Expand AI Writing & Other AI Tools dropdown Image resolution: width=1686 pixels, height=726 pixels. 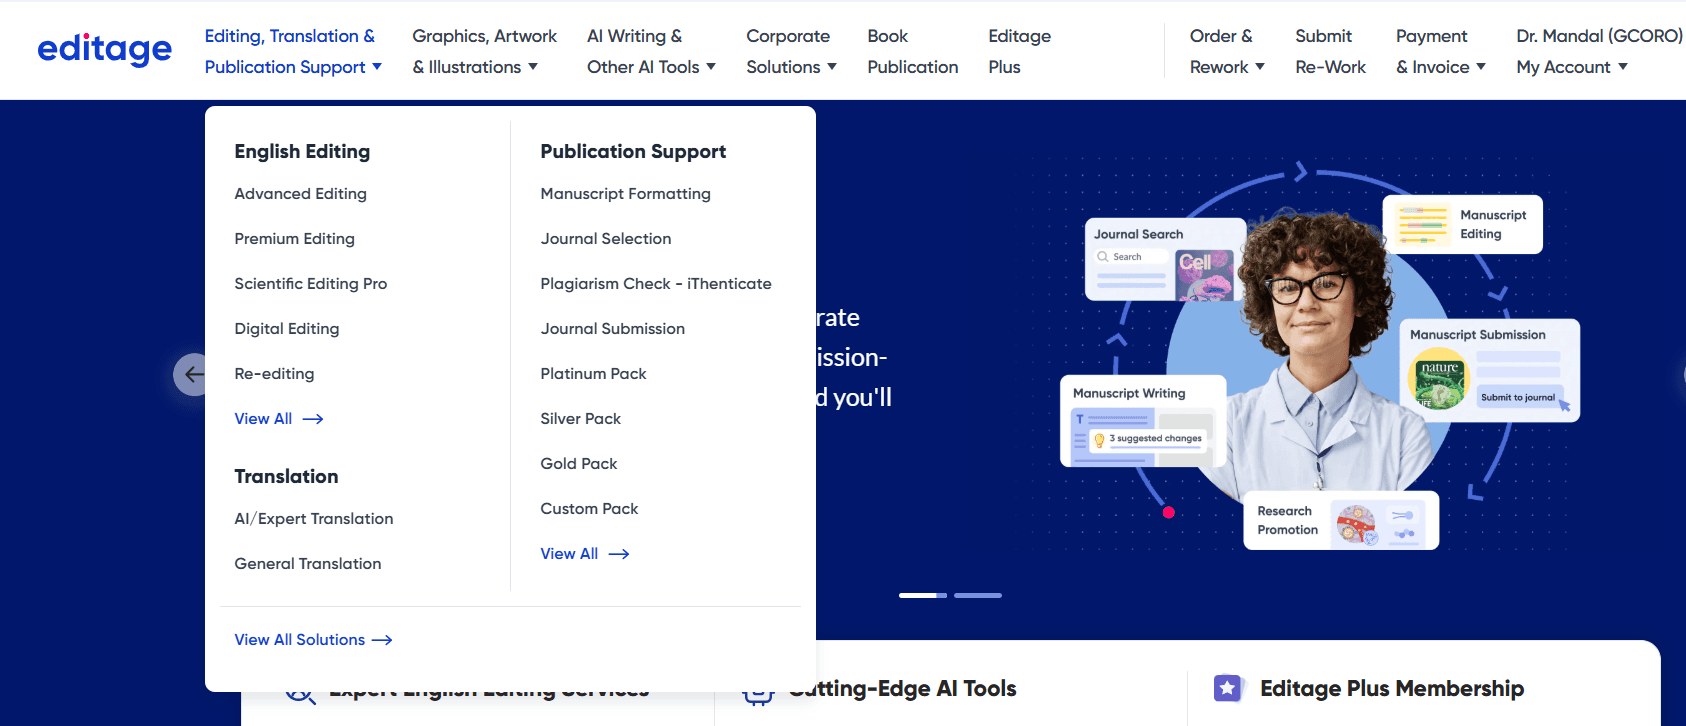click(651, 51)
